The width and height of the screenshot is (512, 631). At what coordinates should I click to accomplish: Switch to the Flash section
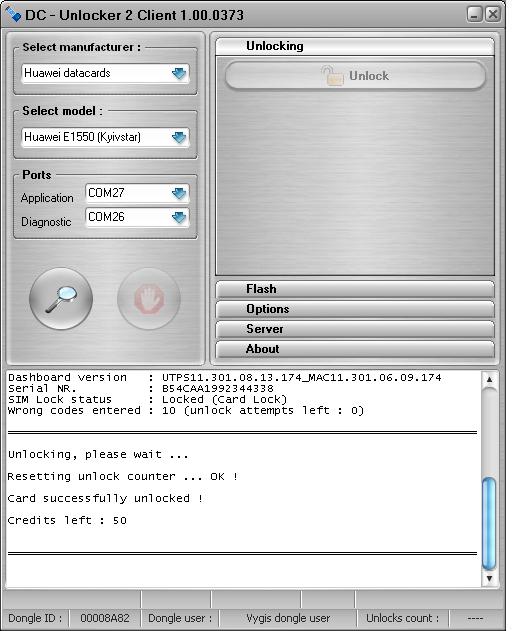355,289
